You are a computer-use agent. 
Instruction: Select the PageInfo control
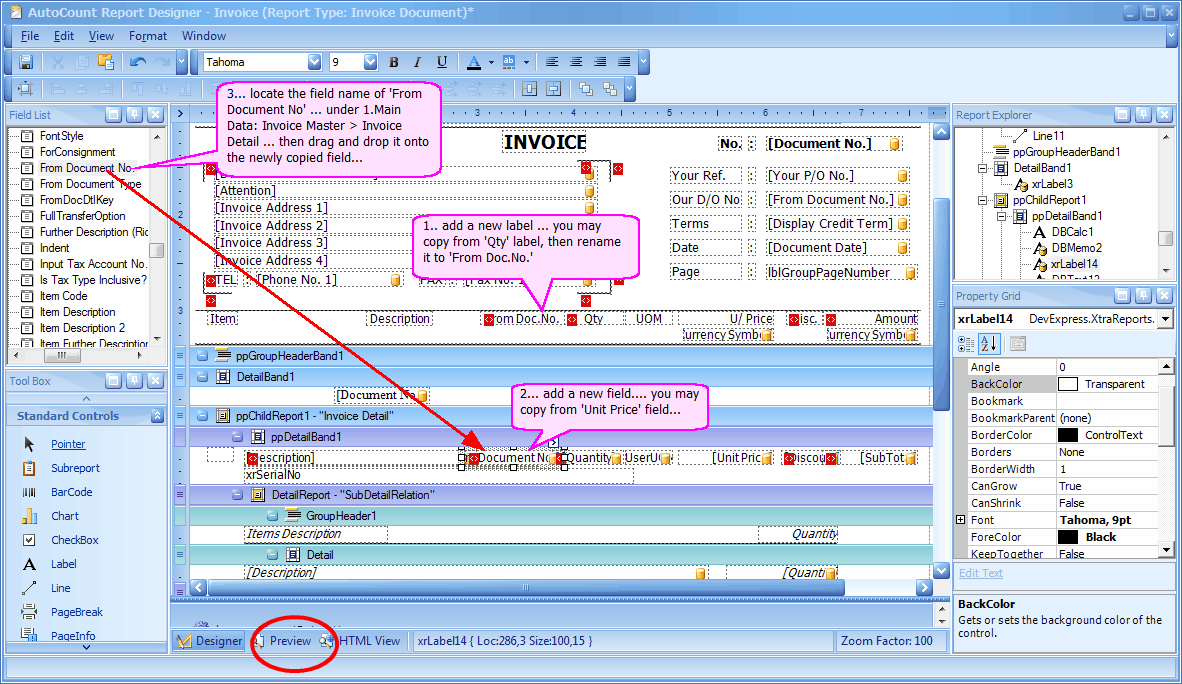(x=73, y=635)
